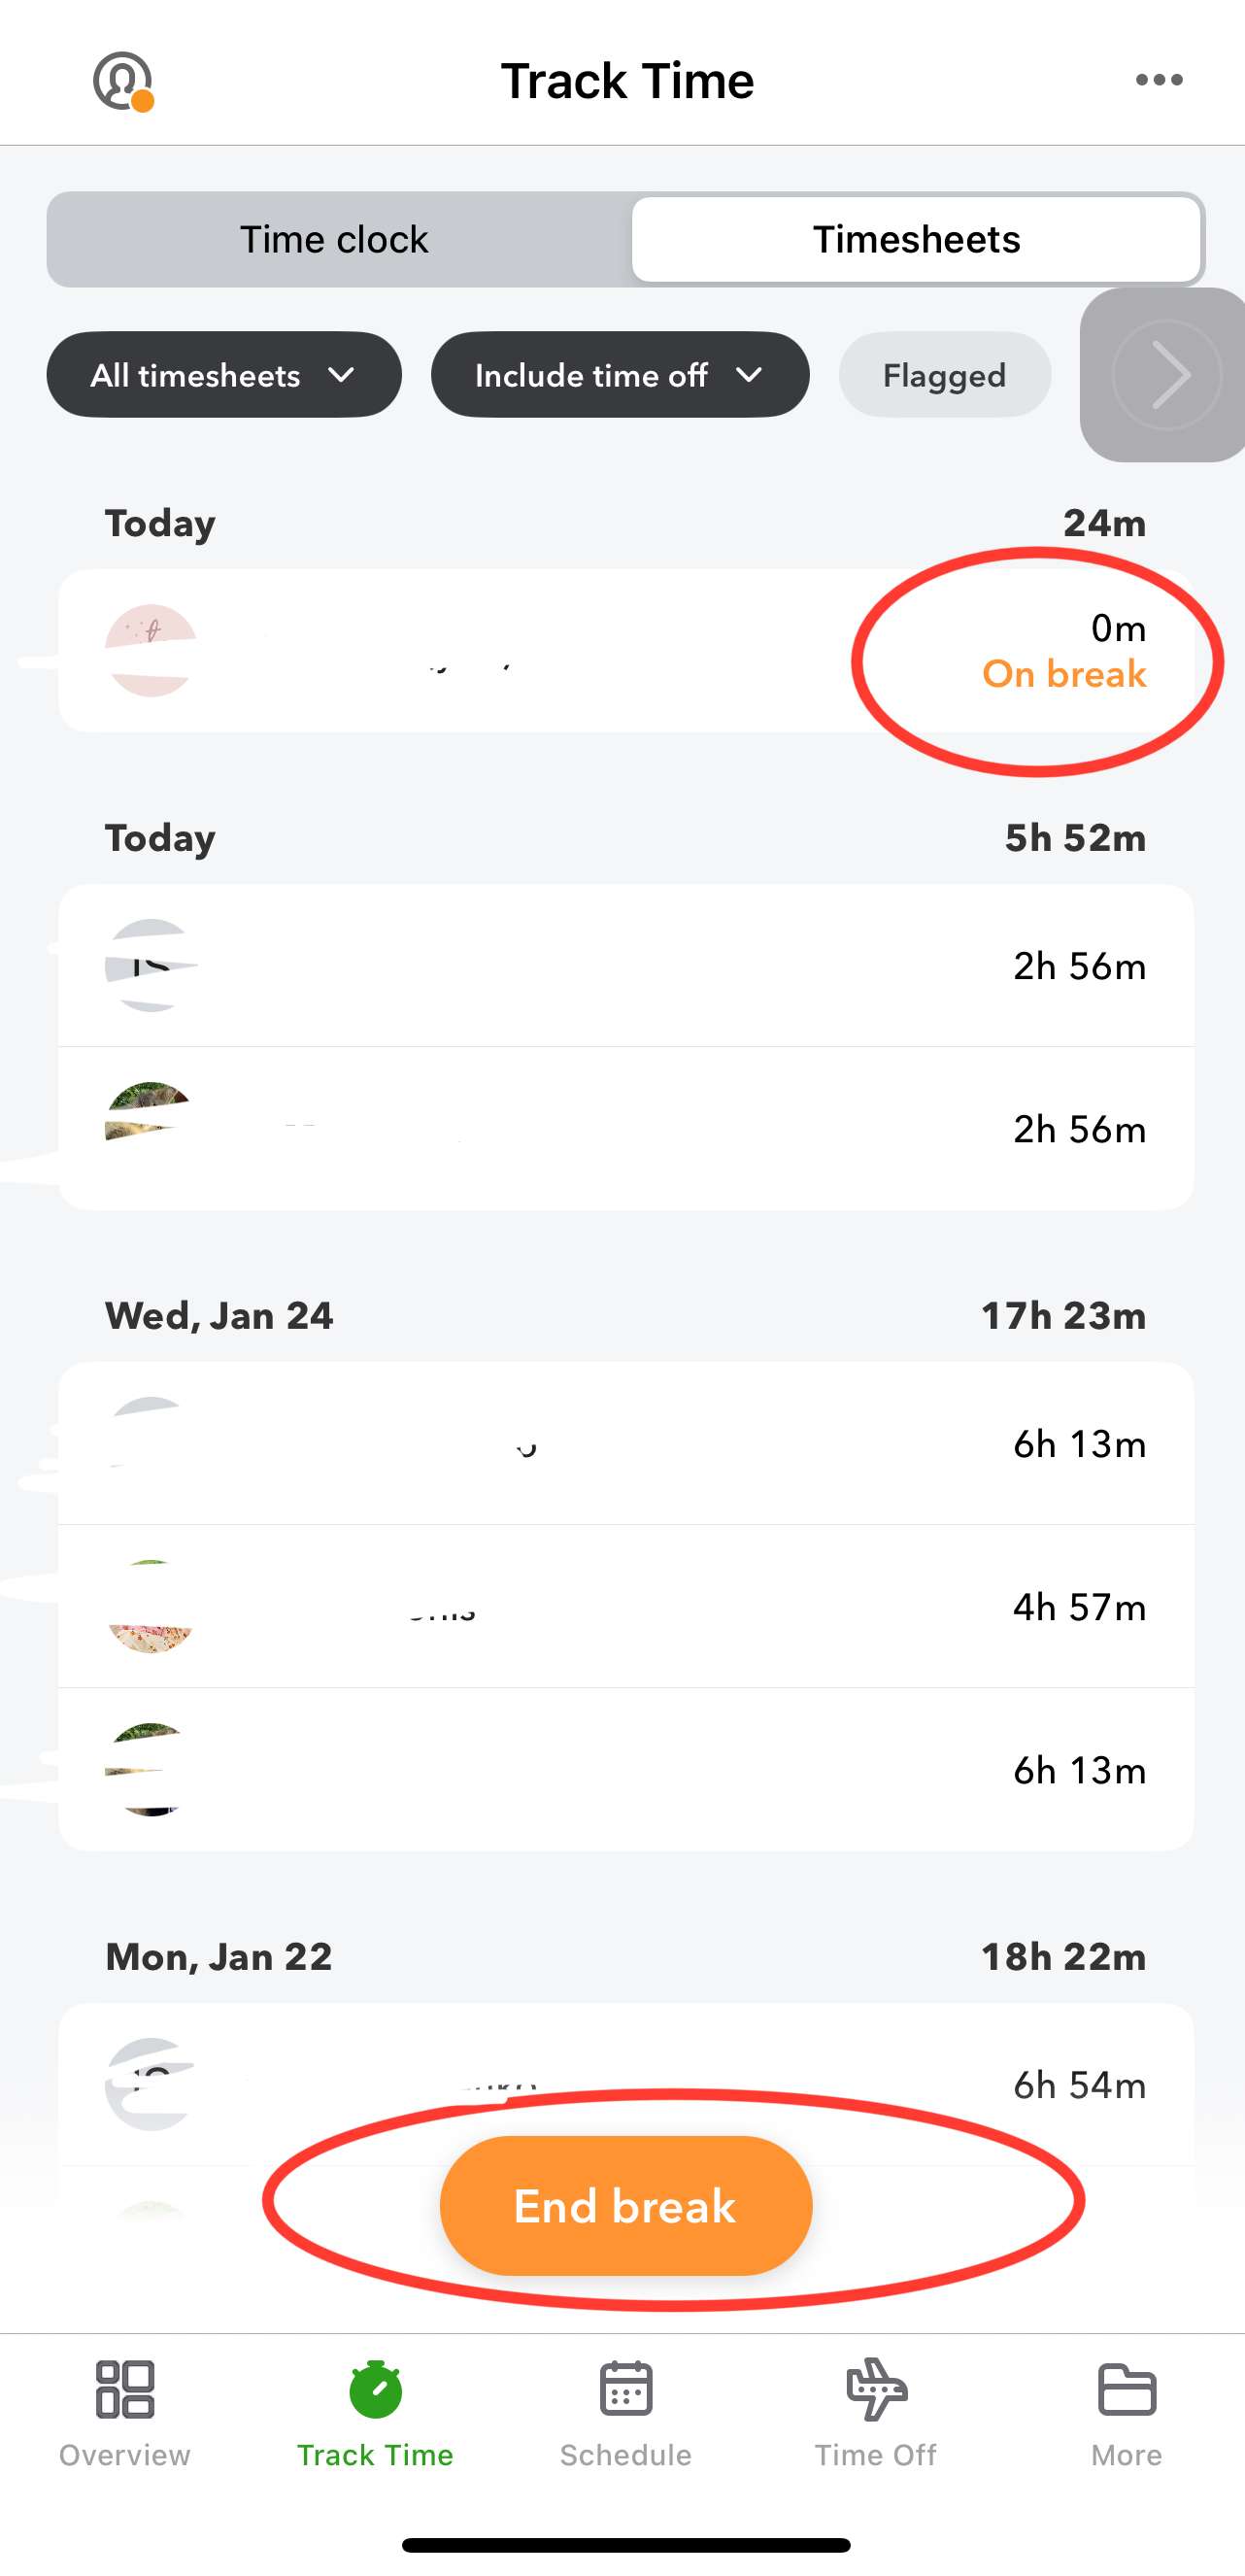Open the Schedule calendar icon
1245x2576 pixels.
click(626, 2390)
